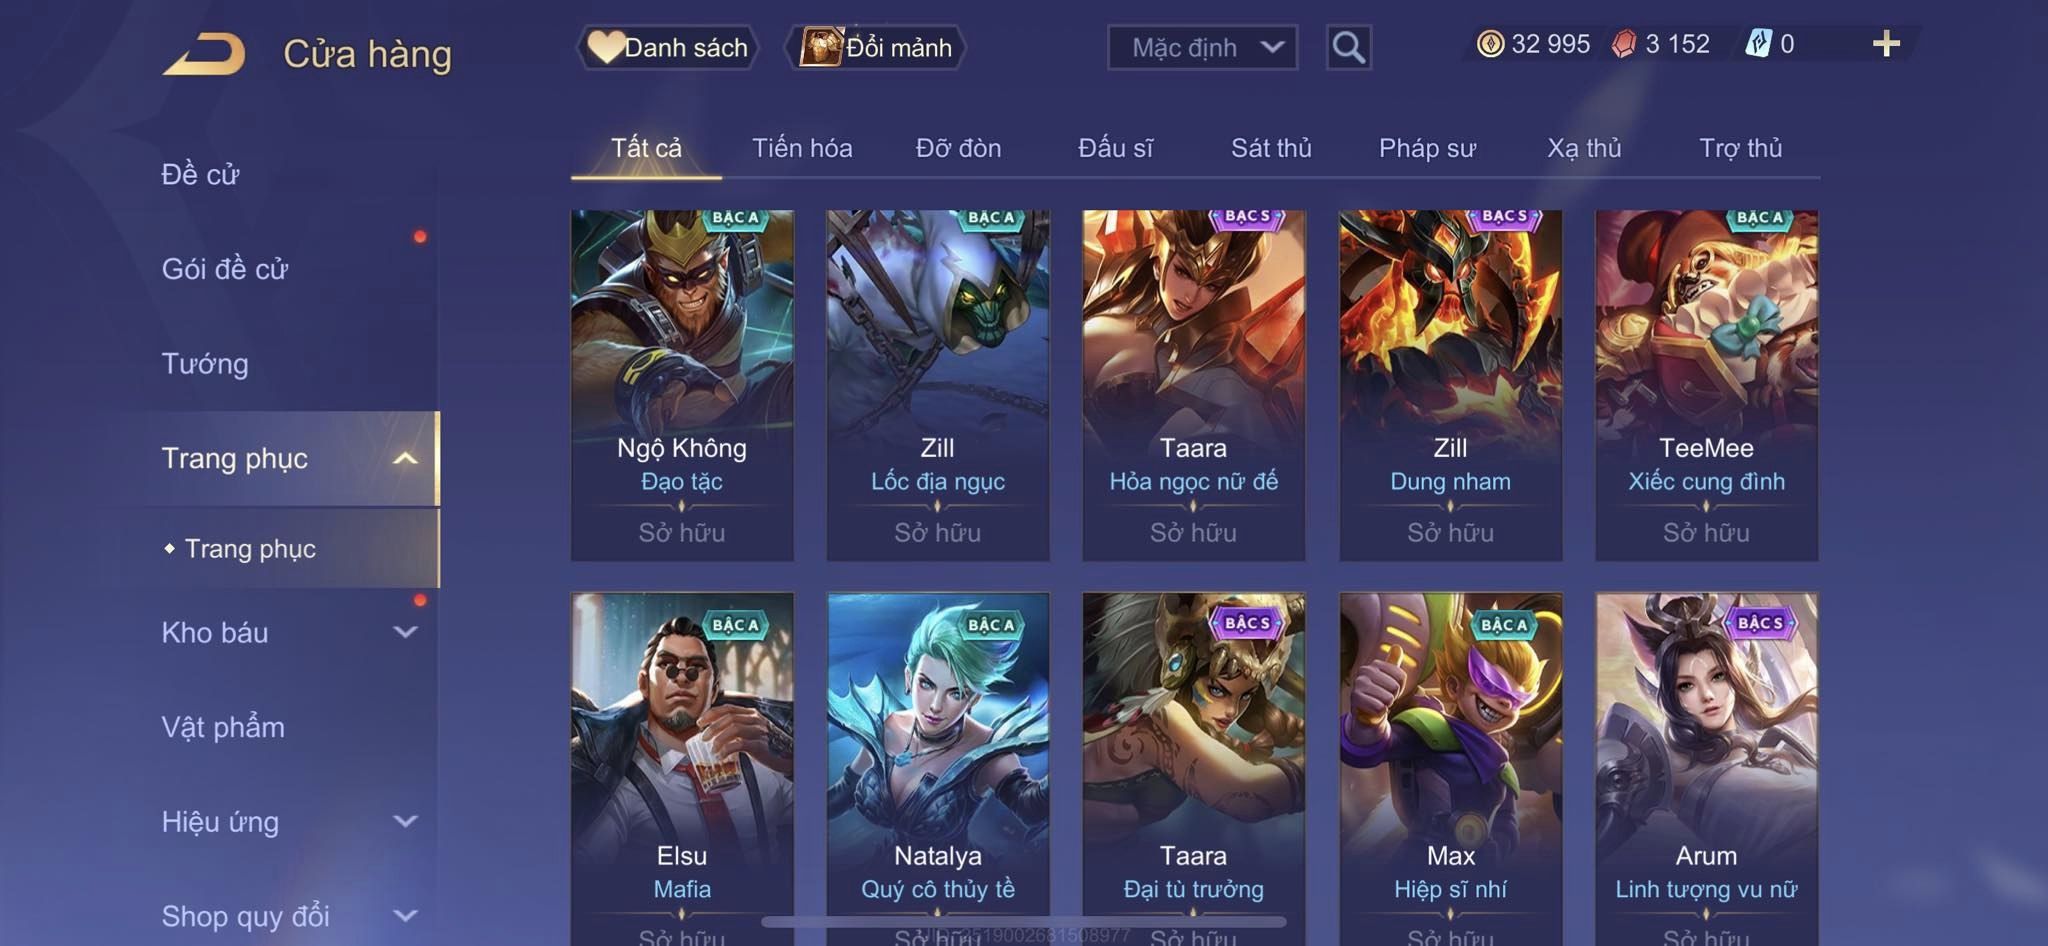Switch to the Sát thủ tab

pyautogui.click(x=1270, y=148)
